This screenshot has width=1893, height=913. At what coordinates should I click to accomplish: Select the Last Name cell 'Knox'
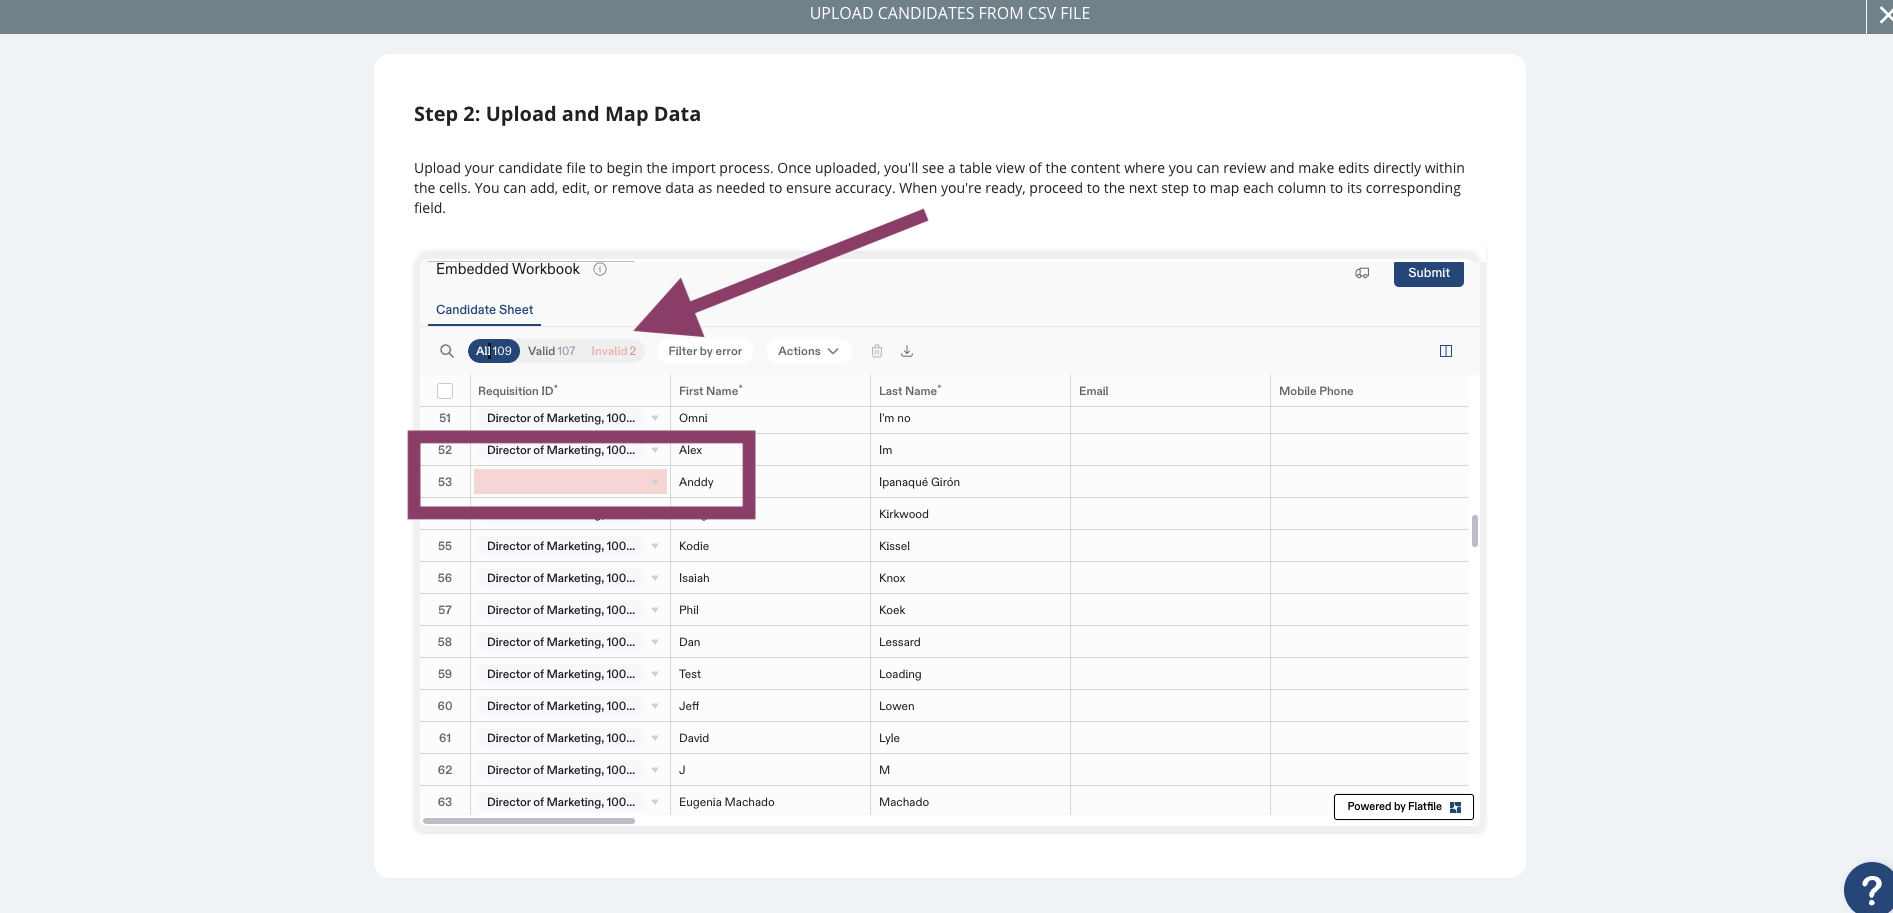(970, 578)
